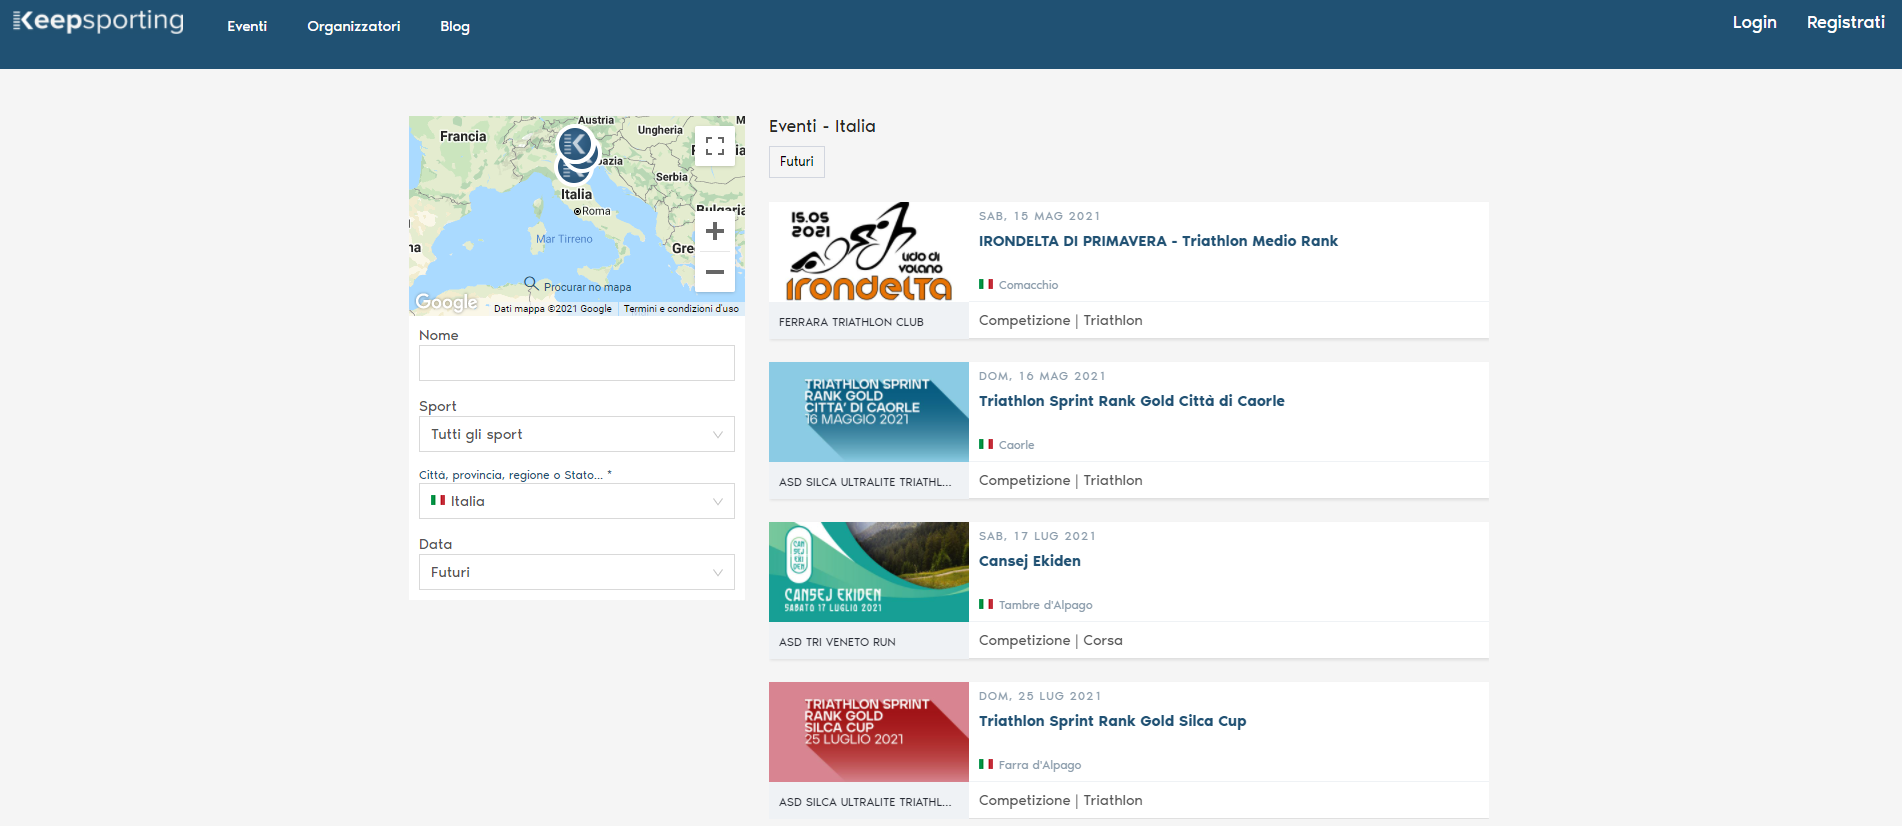Screen dimensions: 1902x826
Task: Expand the Sport dropdown
Action: click(576, 434)
